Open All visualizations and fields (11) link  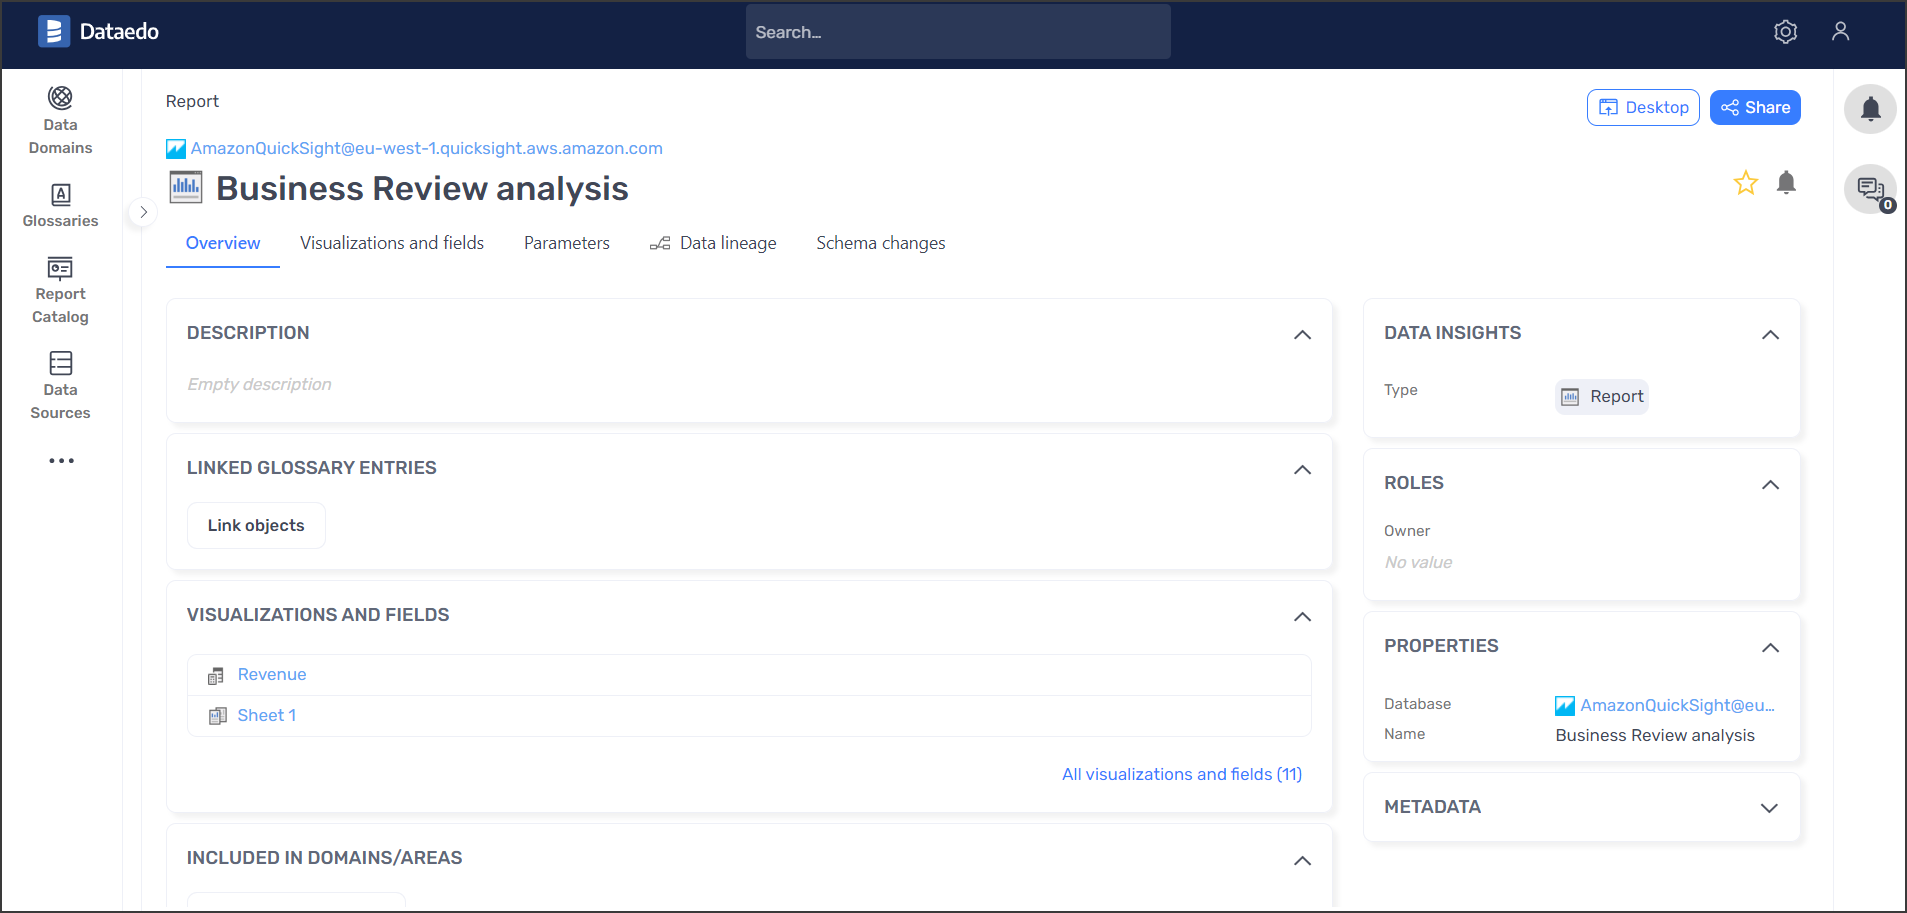tap(1182, 775)
